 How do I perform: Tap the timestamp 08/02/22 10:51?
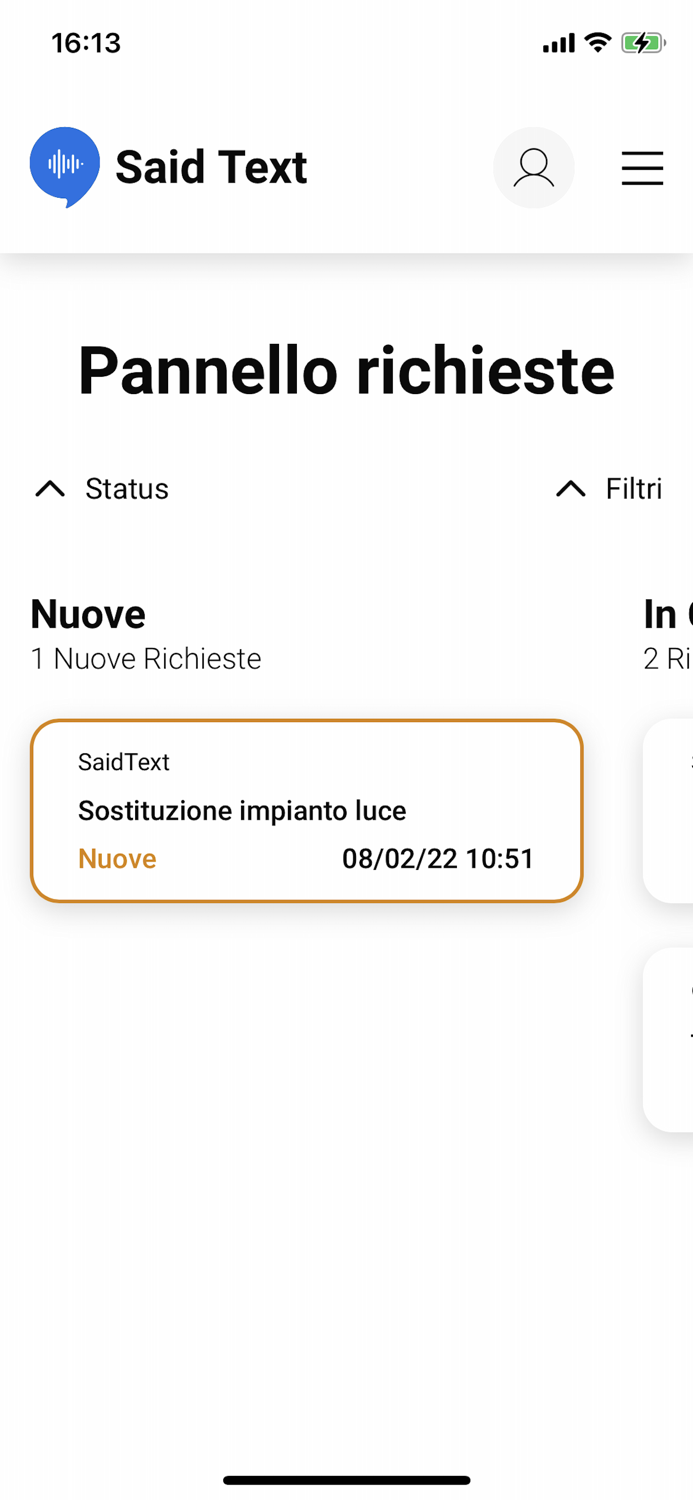438,859
